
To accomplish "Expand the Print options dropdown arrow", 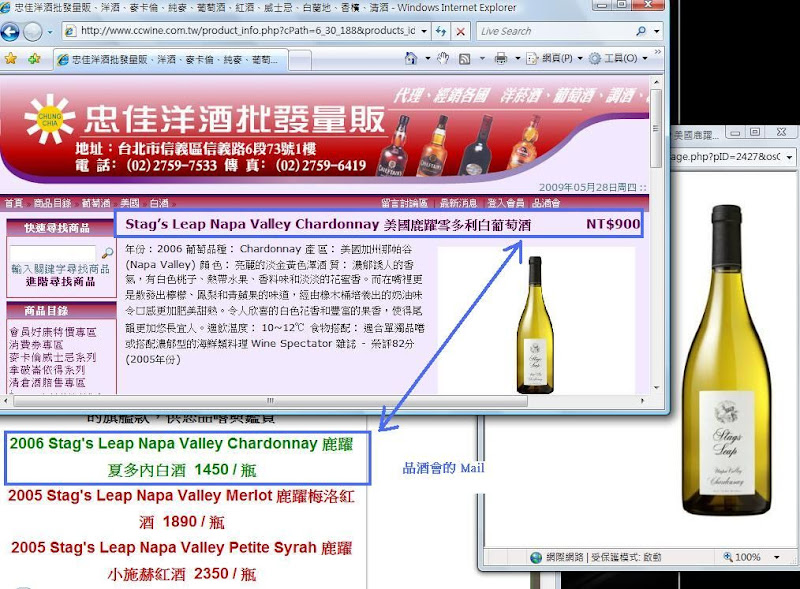I will 517,58.
